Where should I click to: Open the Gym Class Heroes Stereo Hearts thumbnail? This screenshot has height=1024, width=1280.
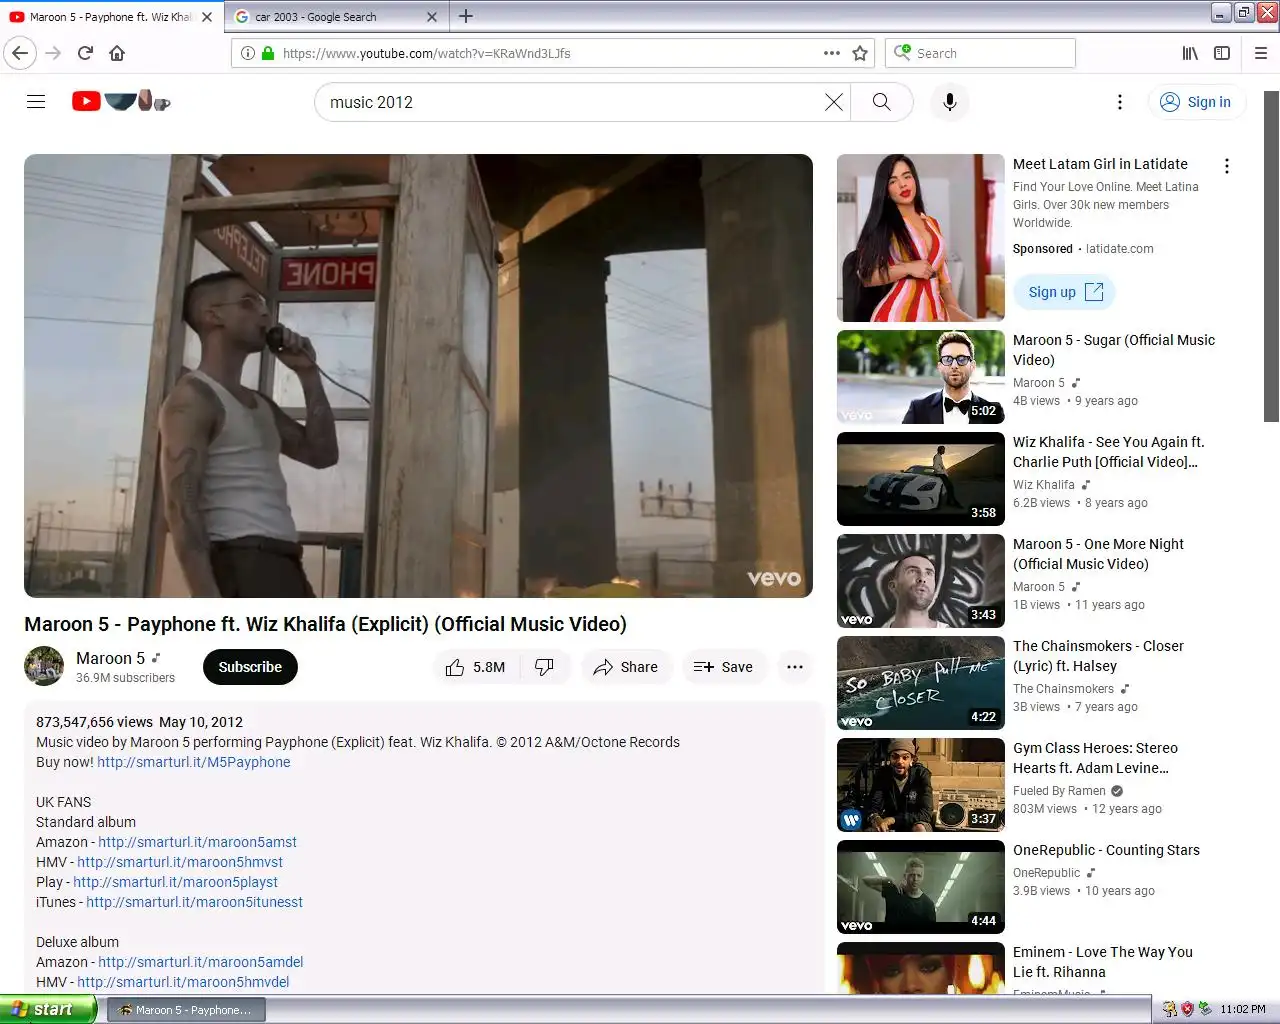pyautogui.click(x=921, y=785)
